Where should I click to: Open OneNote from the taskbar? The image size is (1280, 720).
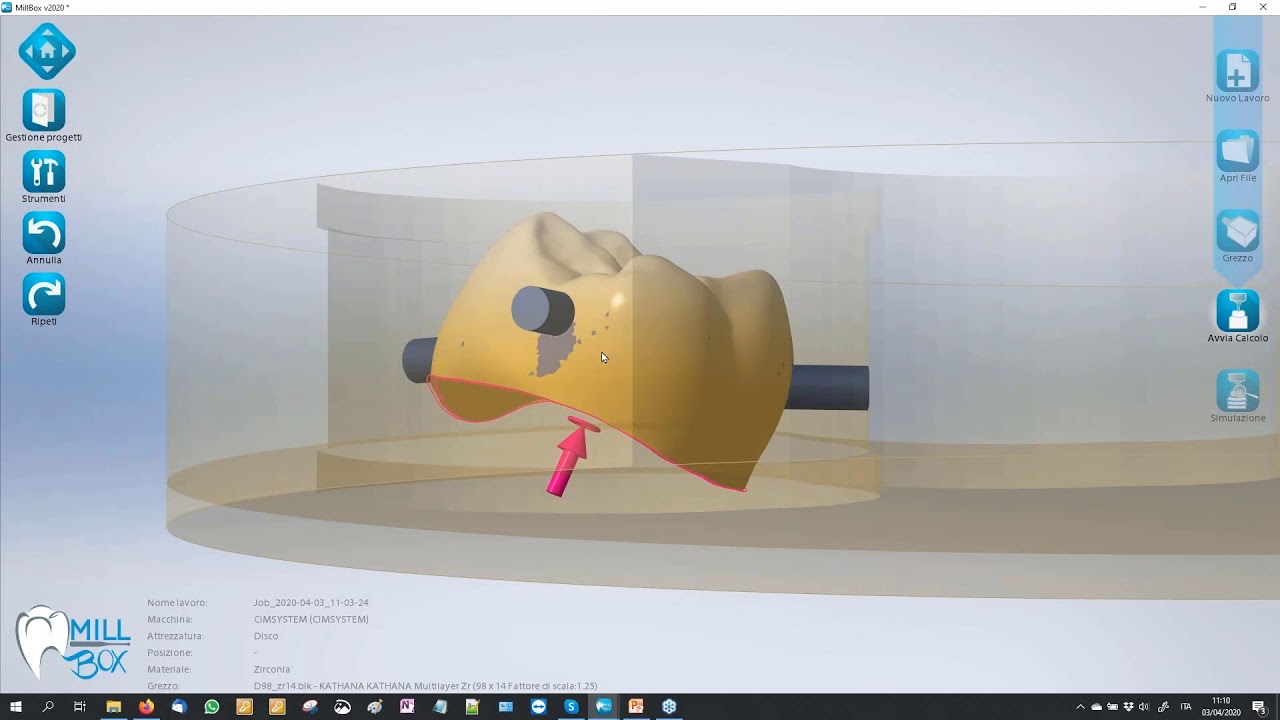pyautogui.click(x=407, y=707)
